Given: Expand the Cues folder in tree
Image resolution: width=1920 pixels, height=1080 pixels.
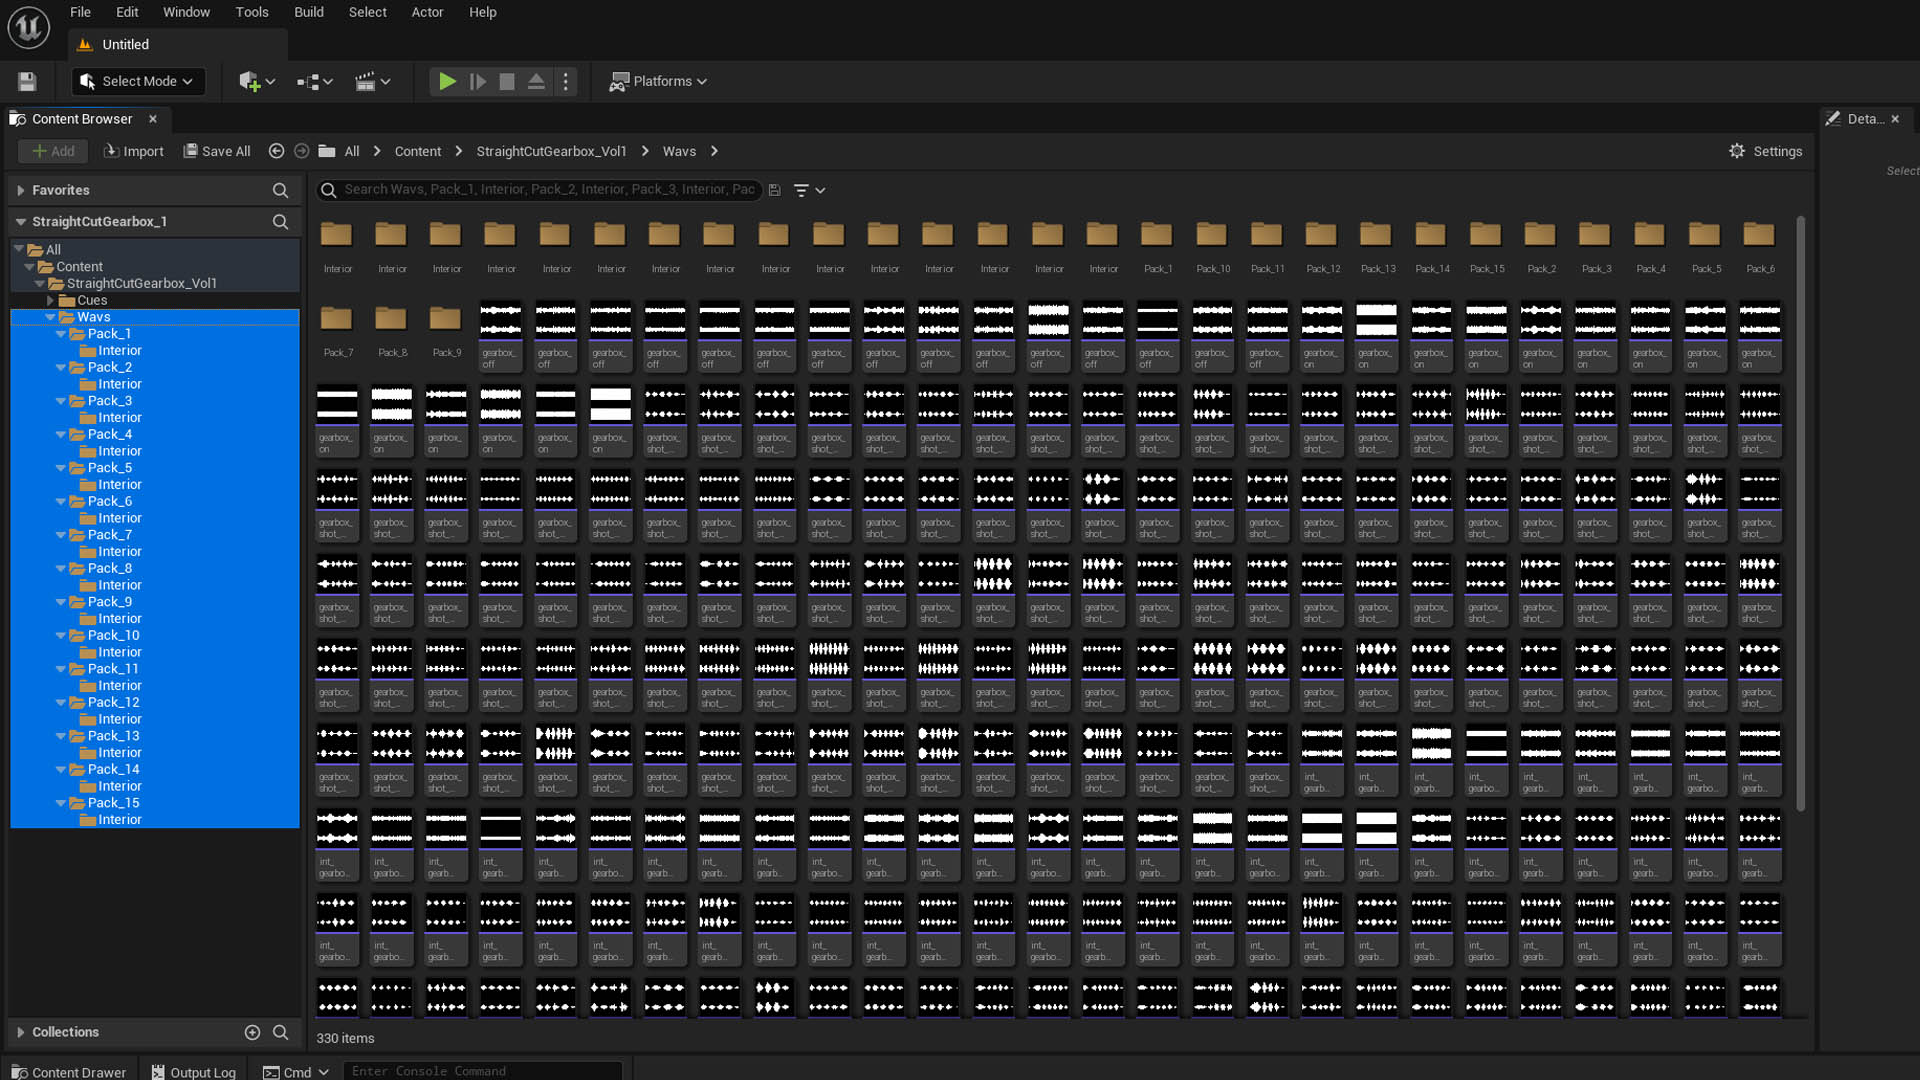Looking at the screenshot, I should point(50,300).
